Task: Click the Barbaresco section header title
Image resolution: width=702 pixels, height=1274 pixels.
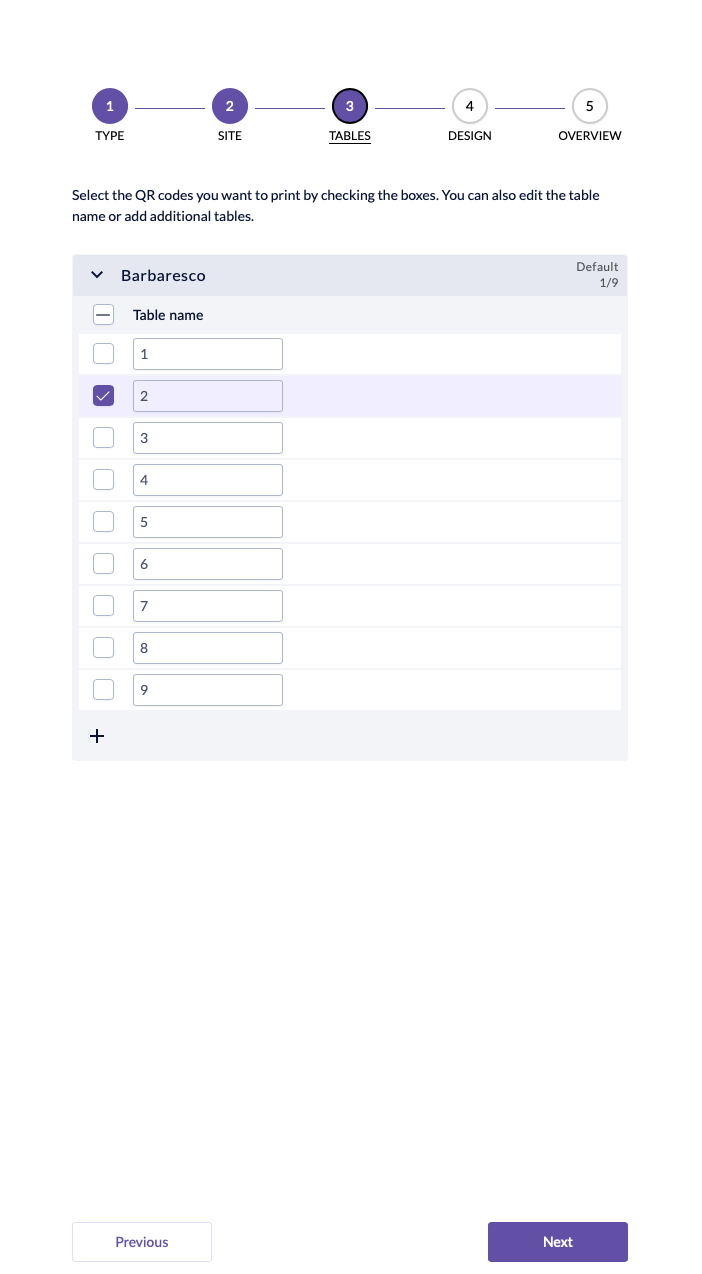Action: click(x=163, y=275)
